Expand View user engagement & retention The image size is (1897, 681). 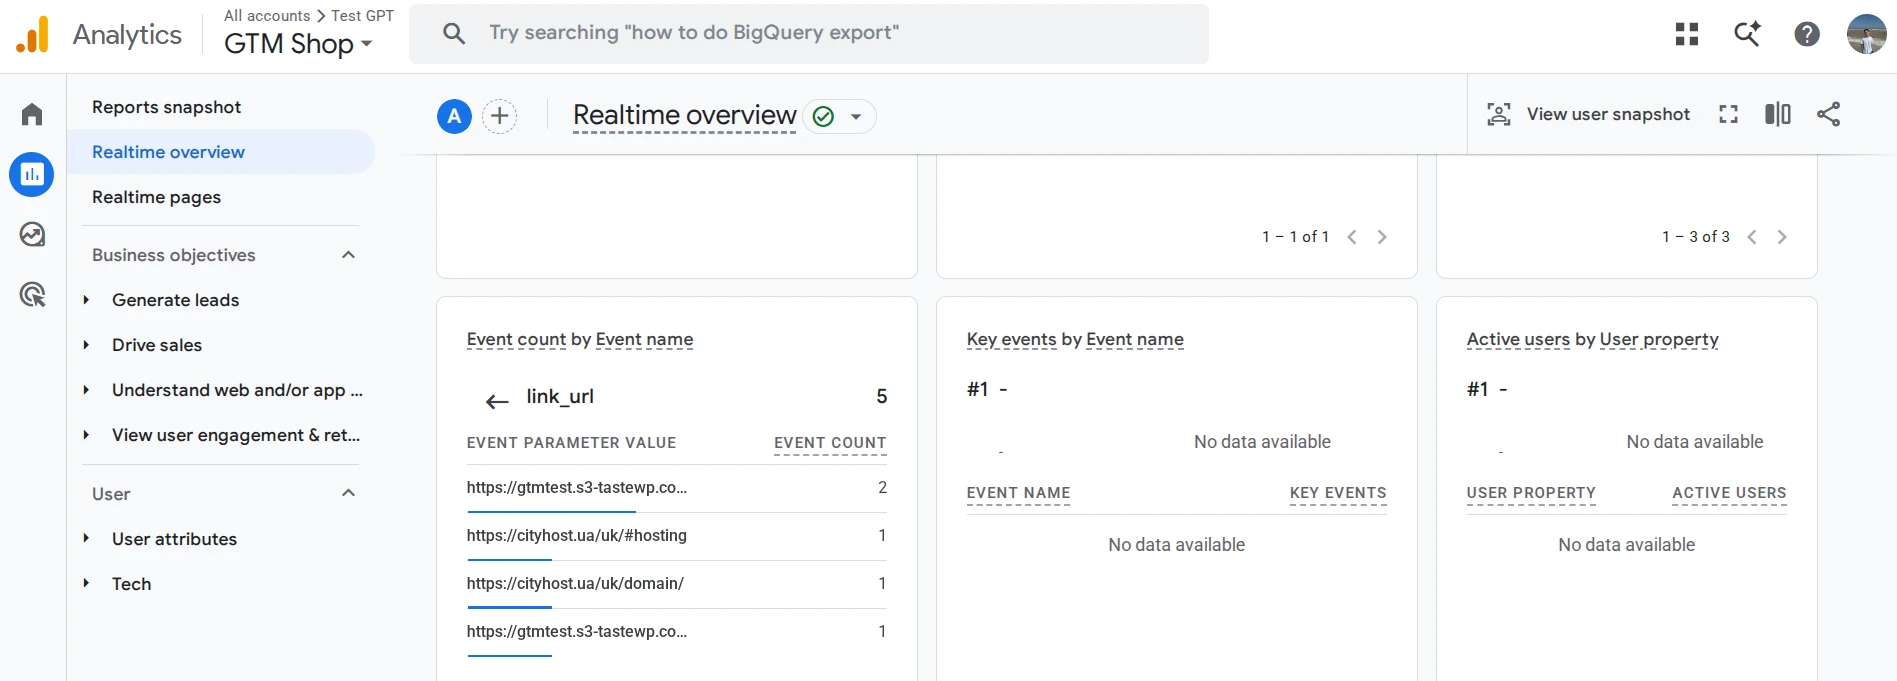(86, 435)
